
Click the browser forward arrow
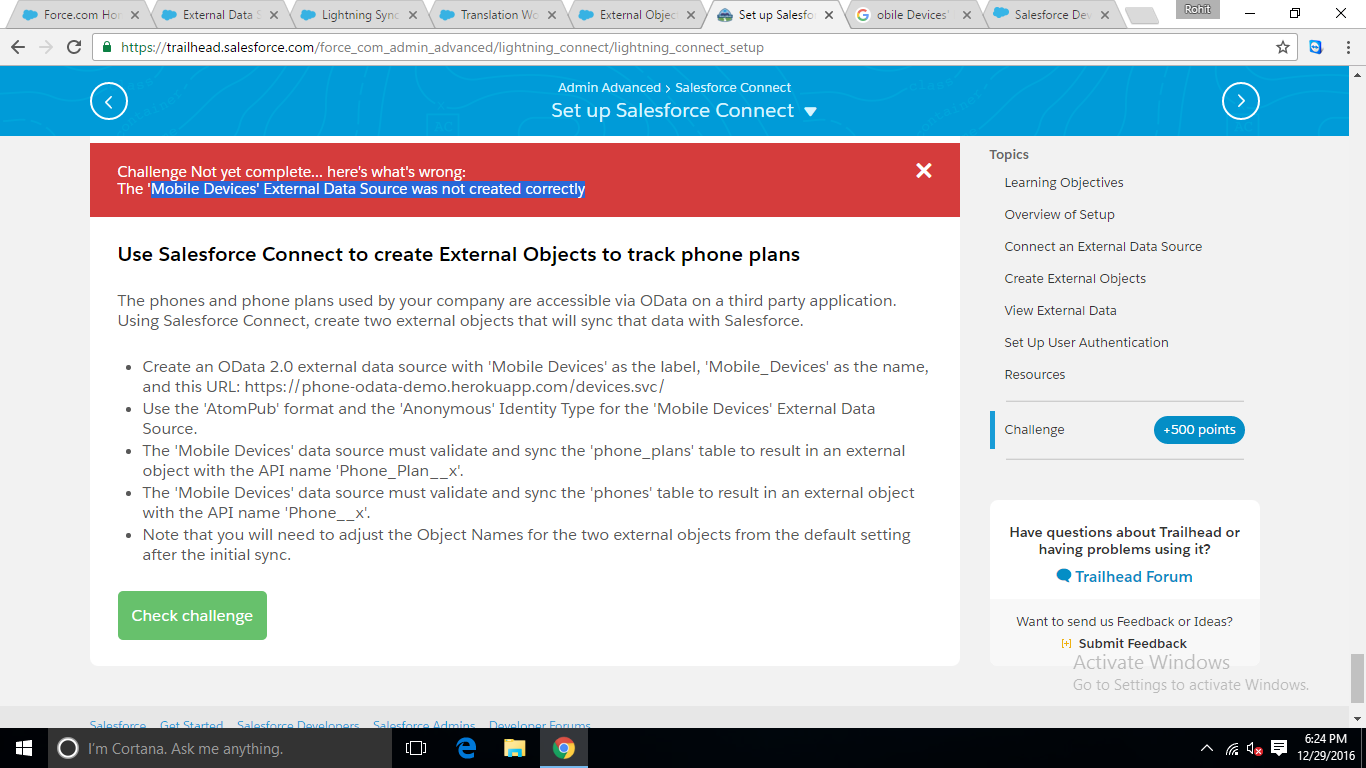[x=46, y=47]
